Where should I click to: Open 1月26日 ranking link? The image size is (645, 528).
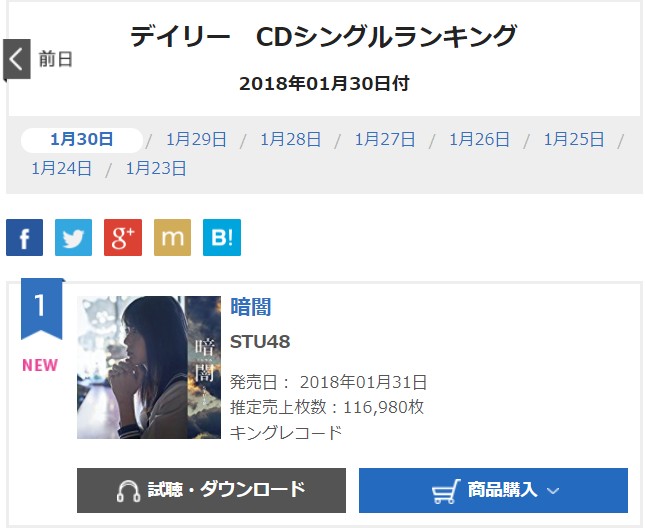coord(479,140)
